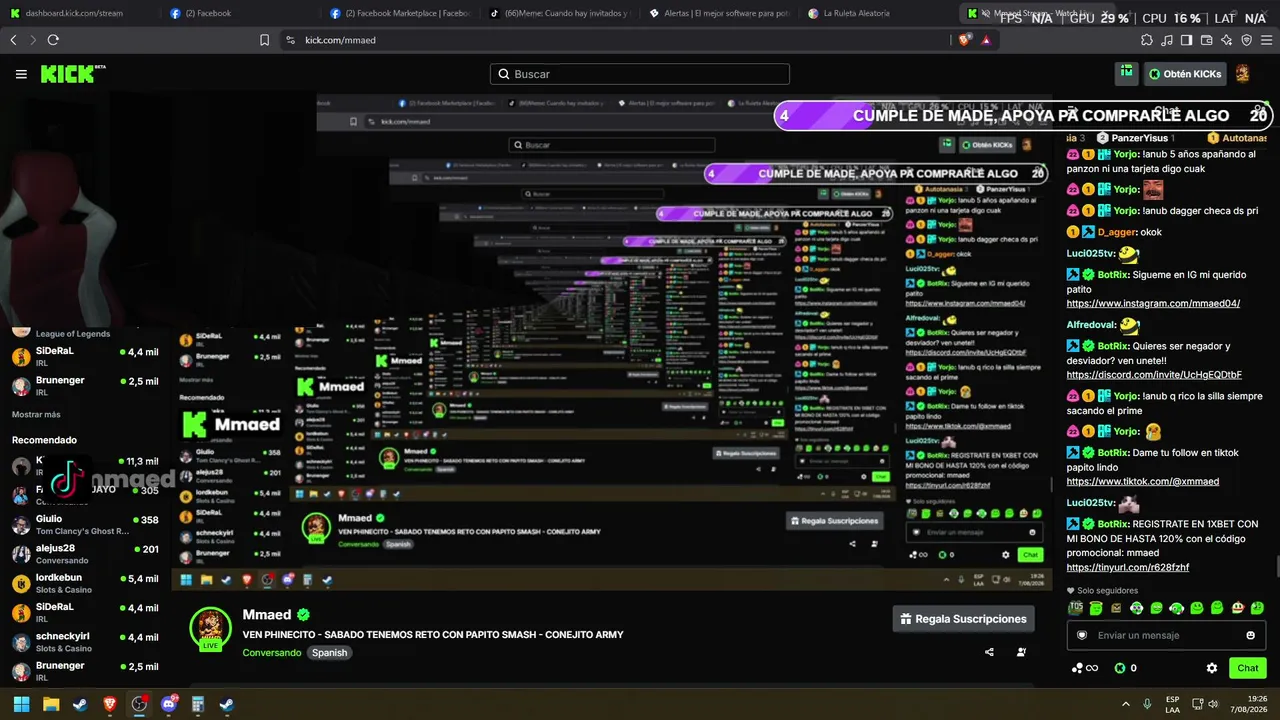Switch to the Alertas software tab

tap(720, 13)
